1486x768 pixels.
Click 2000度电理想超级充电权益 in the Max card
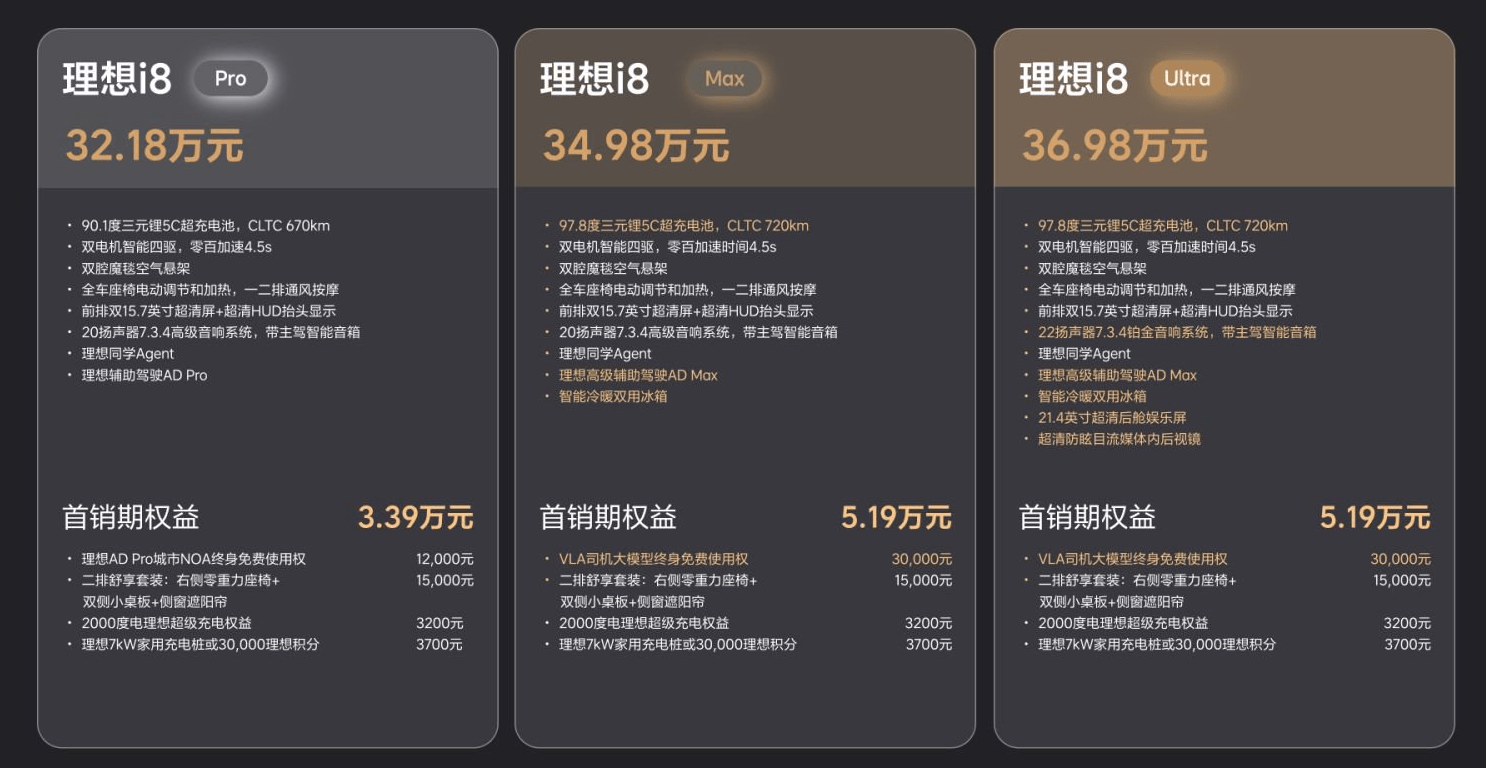pyautogui.click(x=643, y=623)
